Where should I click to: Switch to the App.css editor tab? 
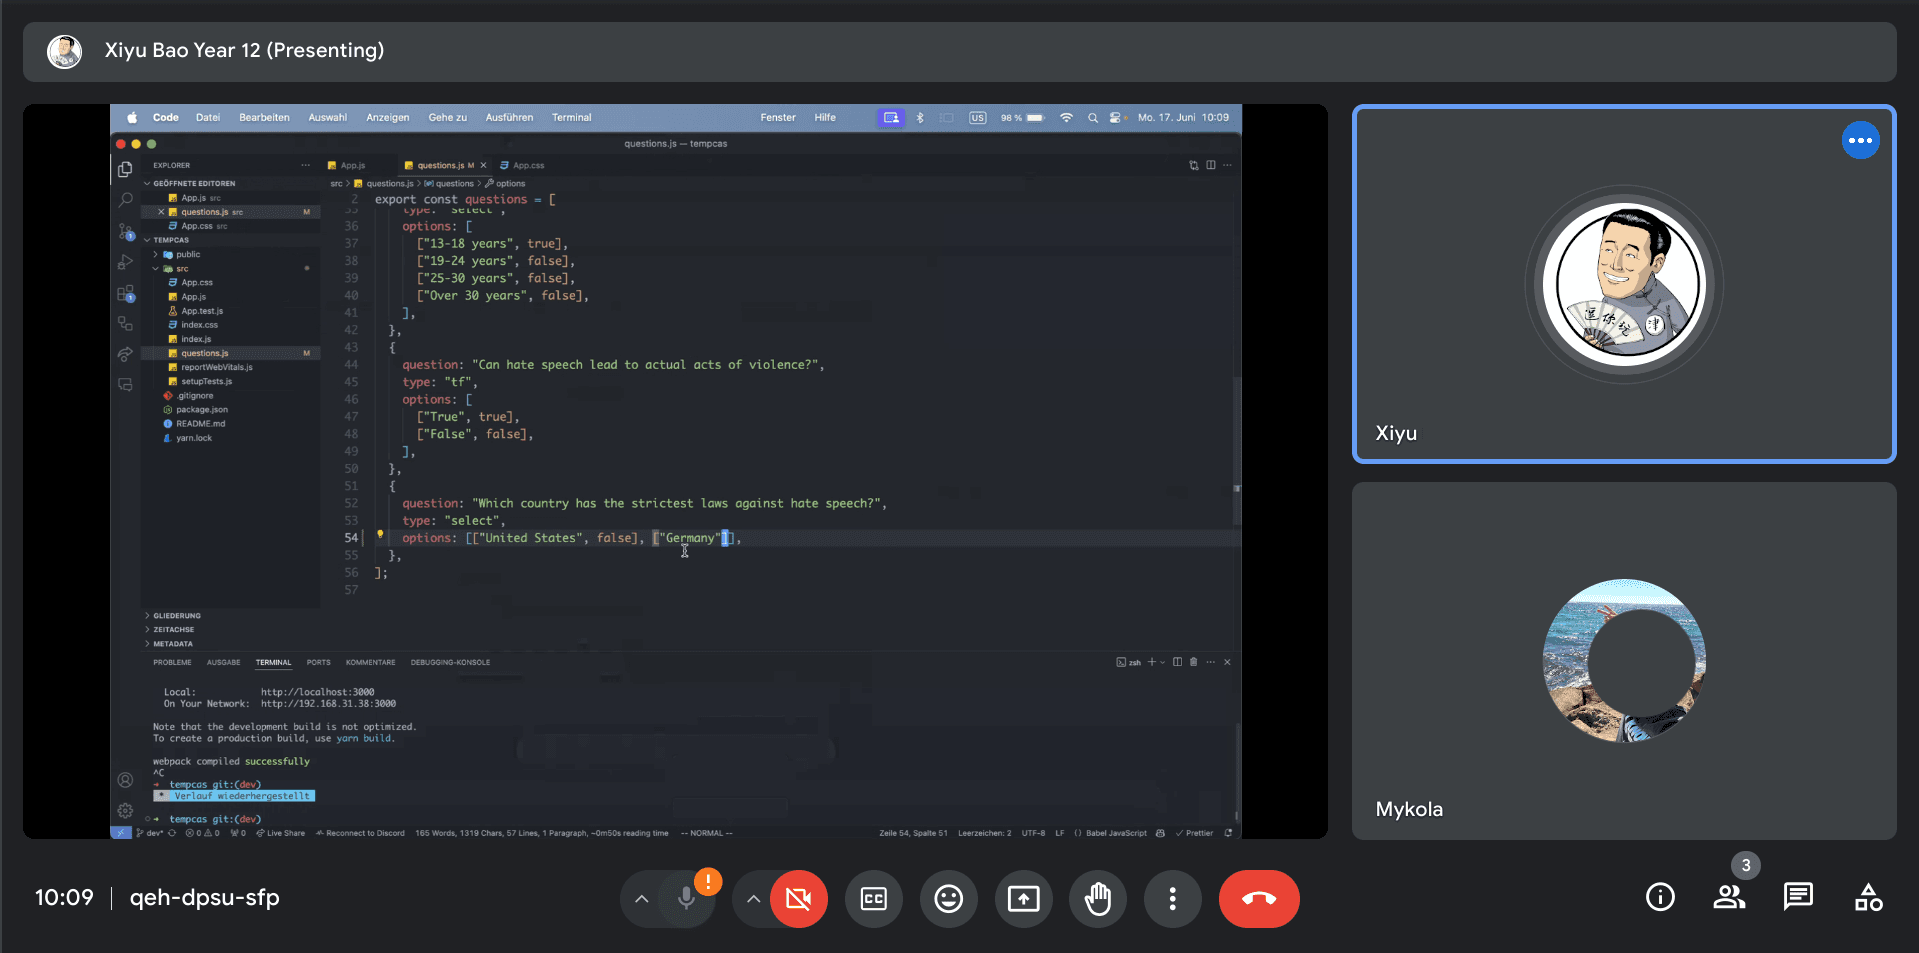pyautogui.click(x=528, y=166)
